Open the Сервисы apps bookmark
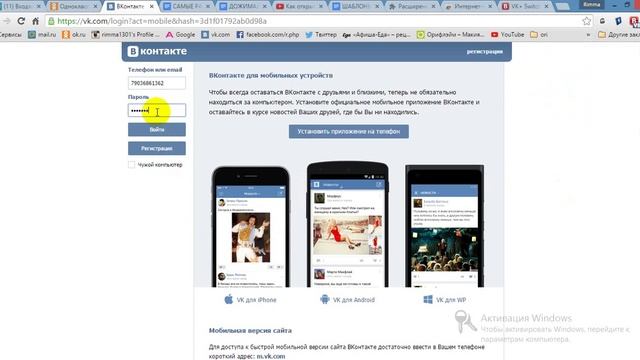 click(11, 35)
